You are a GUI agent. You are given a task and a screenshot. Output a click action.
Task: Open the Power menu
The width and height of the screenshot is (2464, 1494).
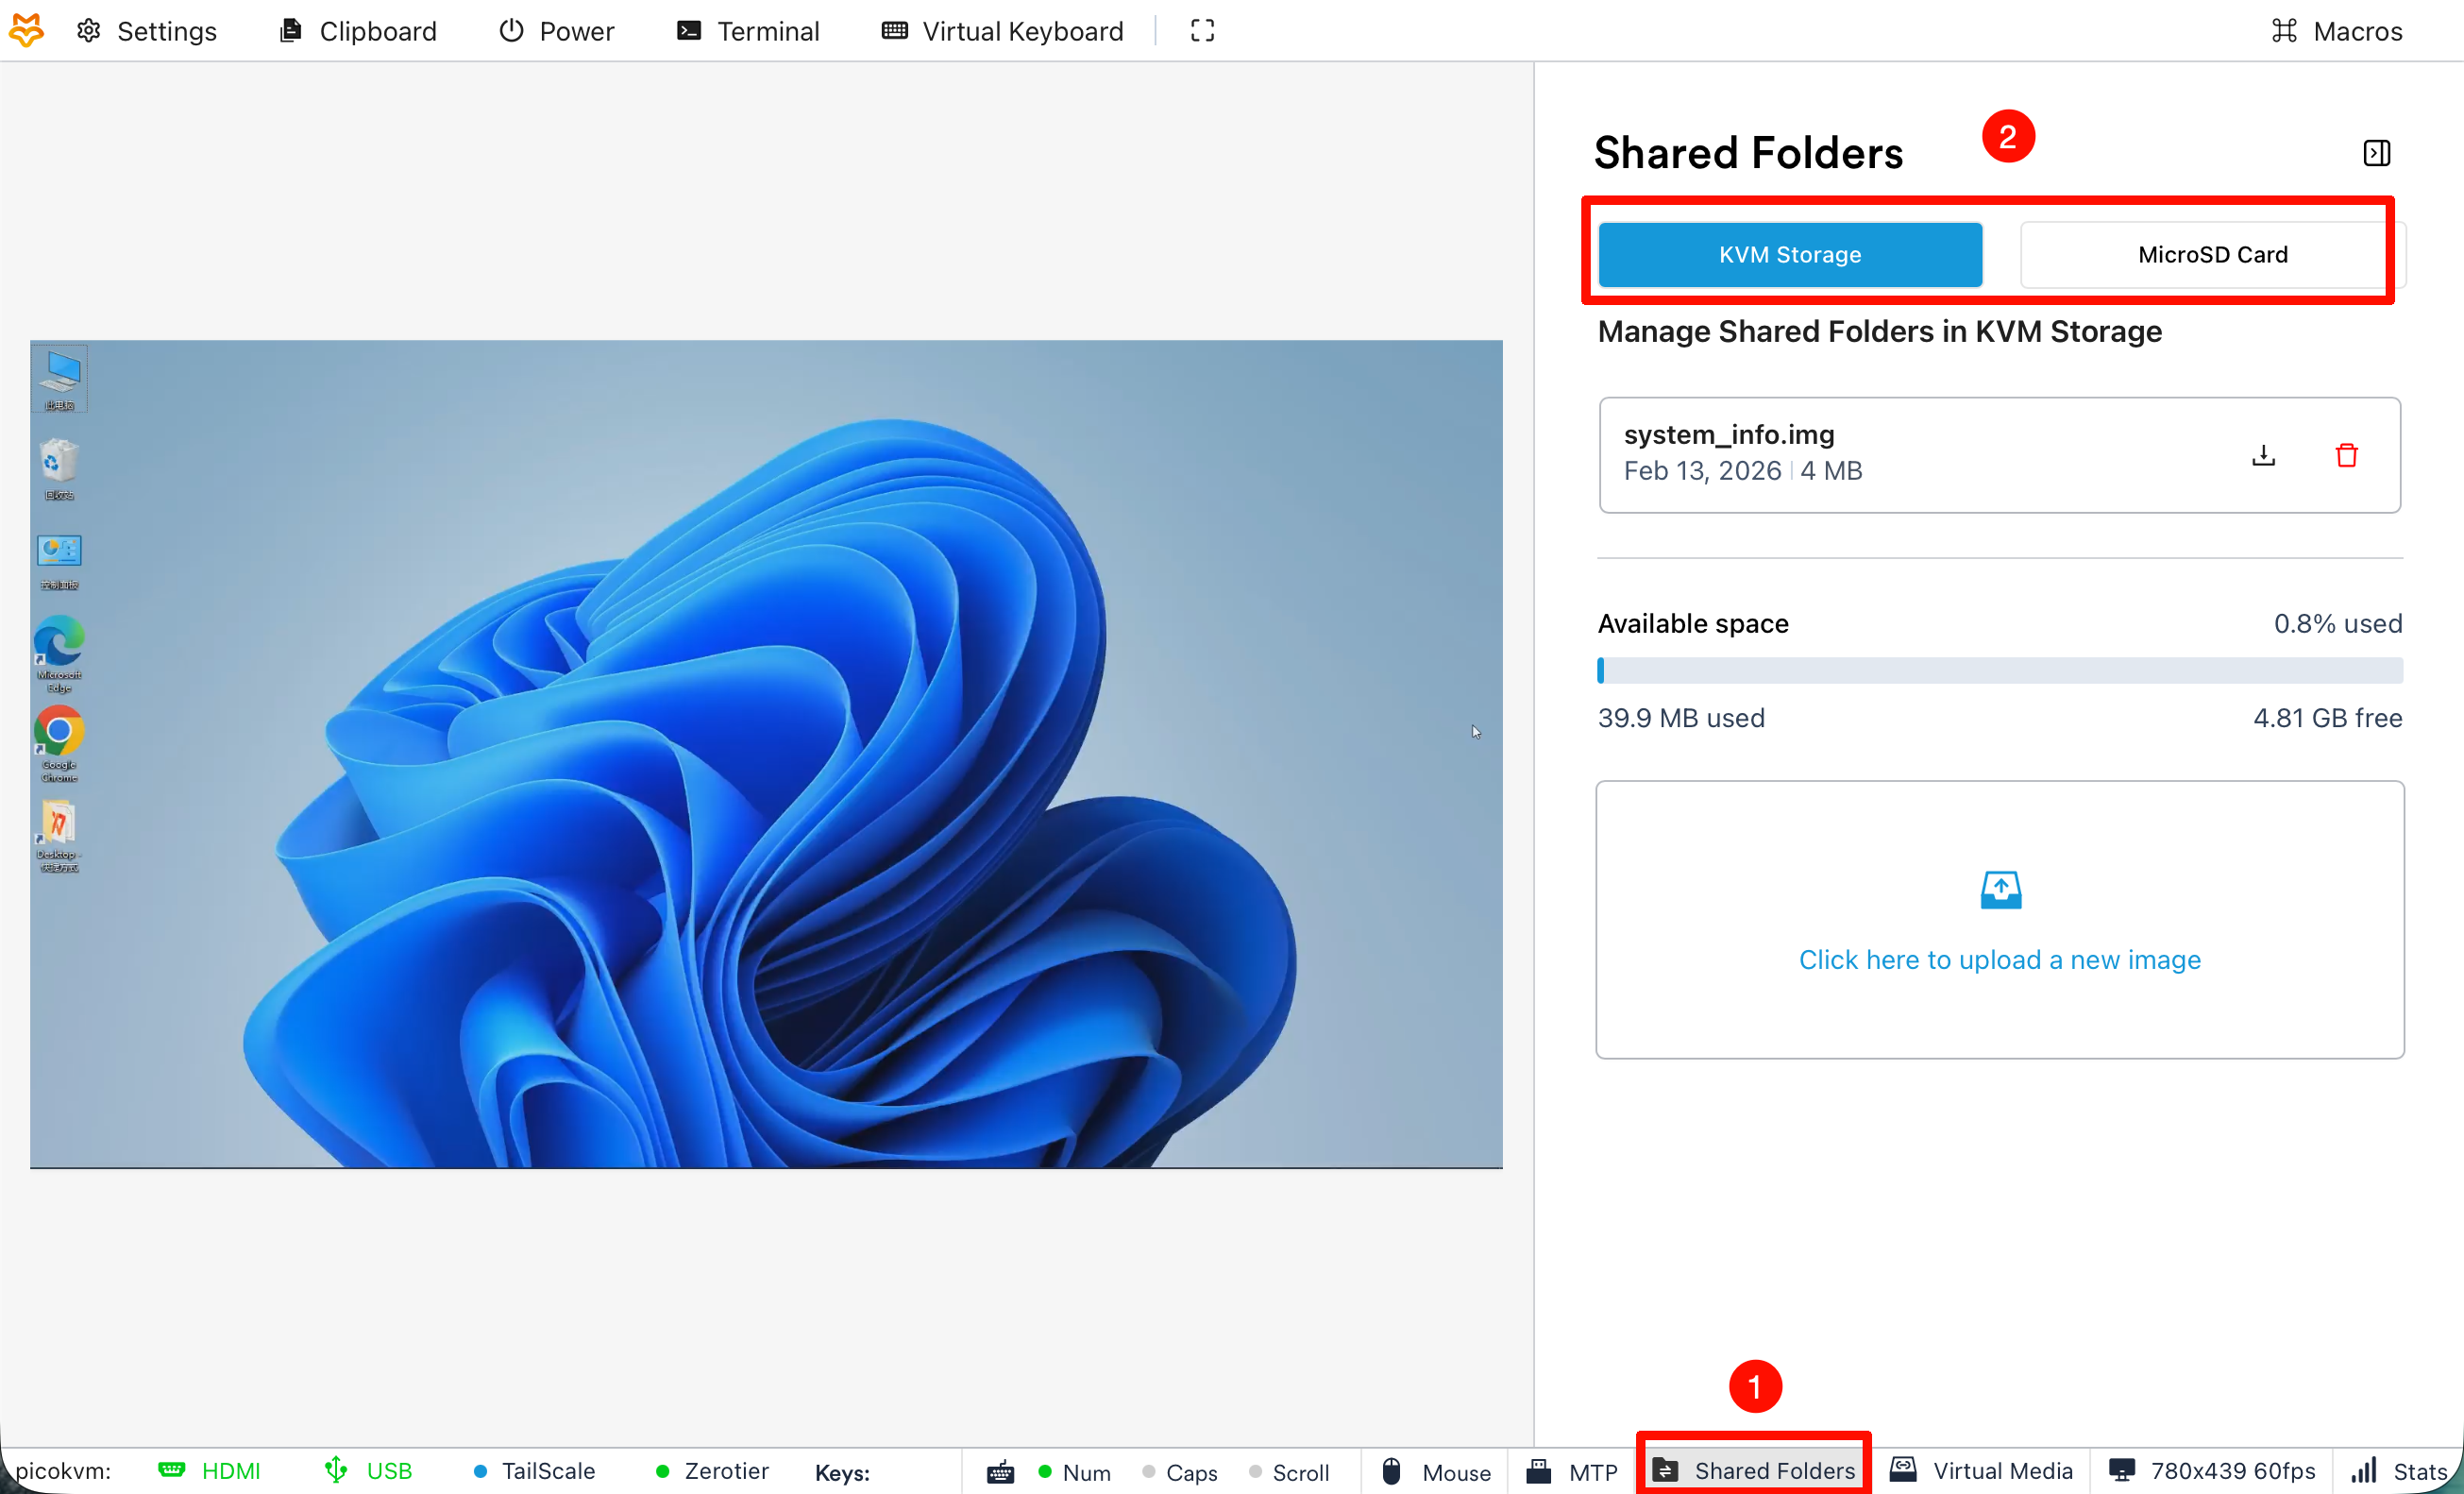[x=556, y=31]
